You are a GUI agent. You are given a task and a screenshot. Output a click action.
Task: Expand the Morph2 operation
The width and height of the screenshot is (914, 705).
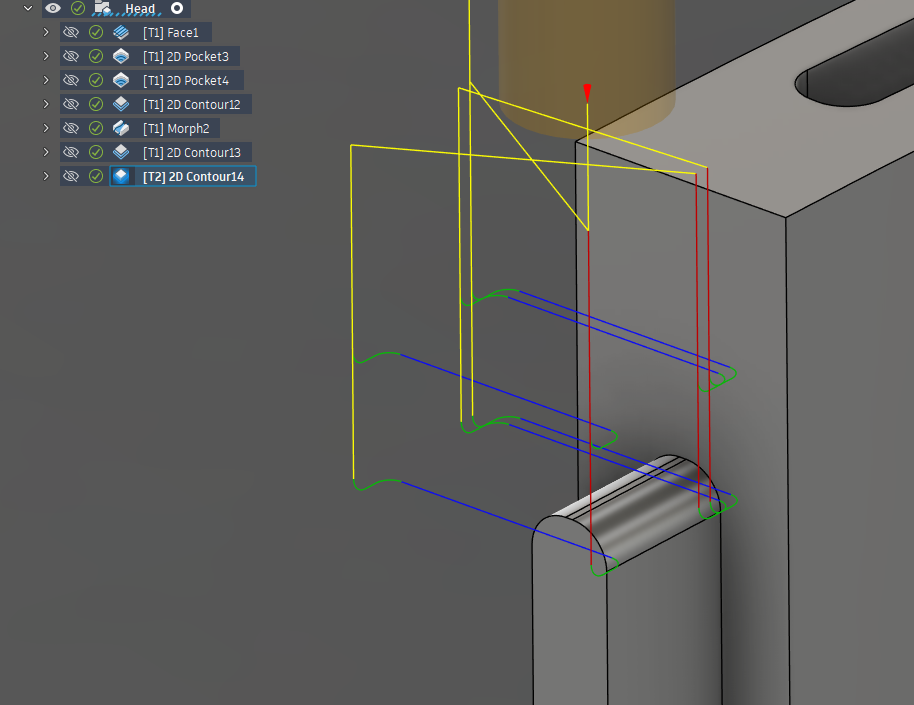[46, 128]
